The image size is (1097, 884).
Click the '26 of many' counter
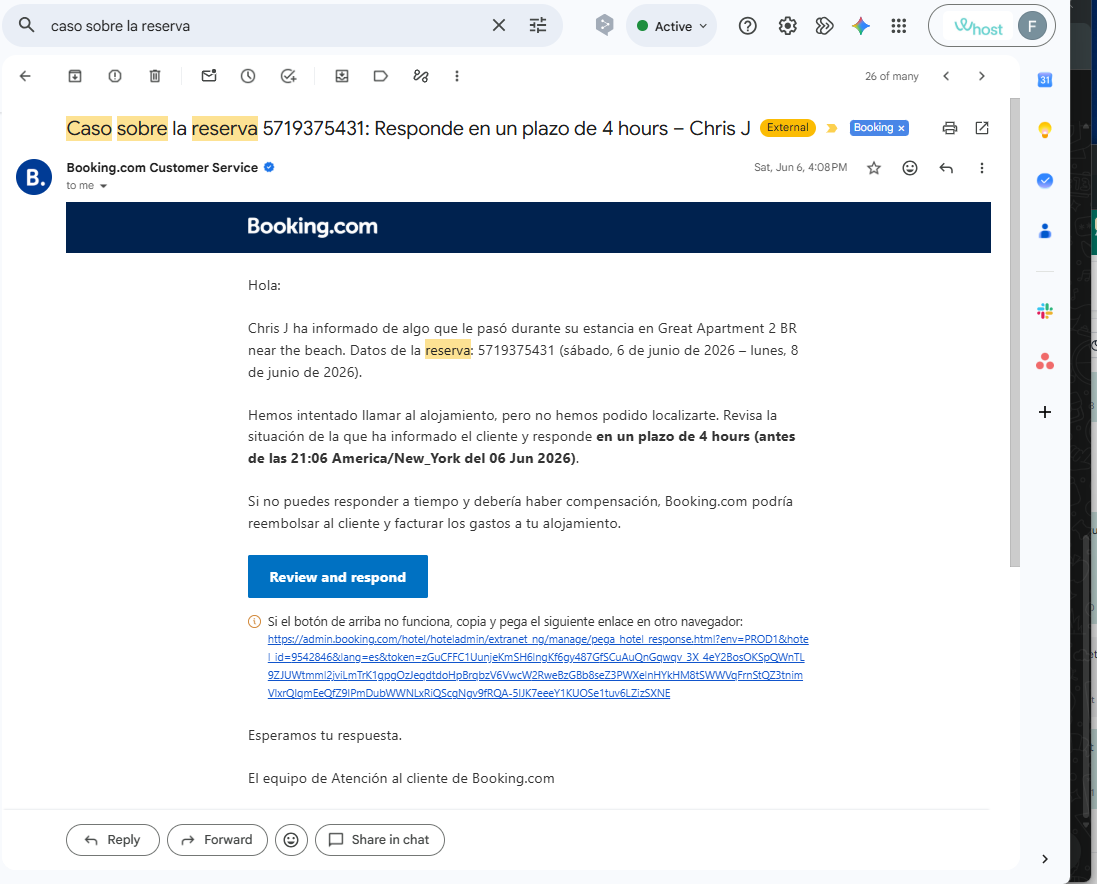891,76
